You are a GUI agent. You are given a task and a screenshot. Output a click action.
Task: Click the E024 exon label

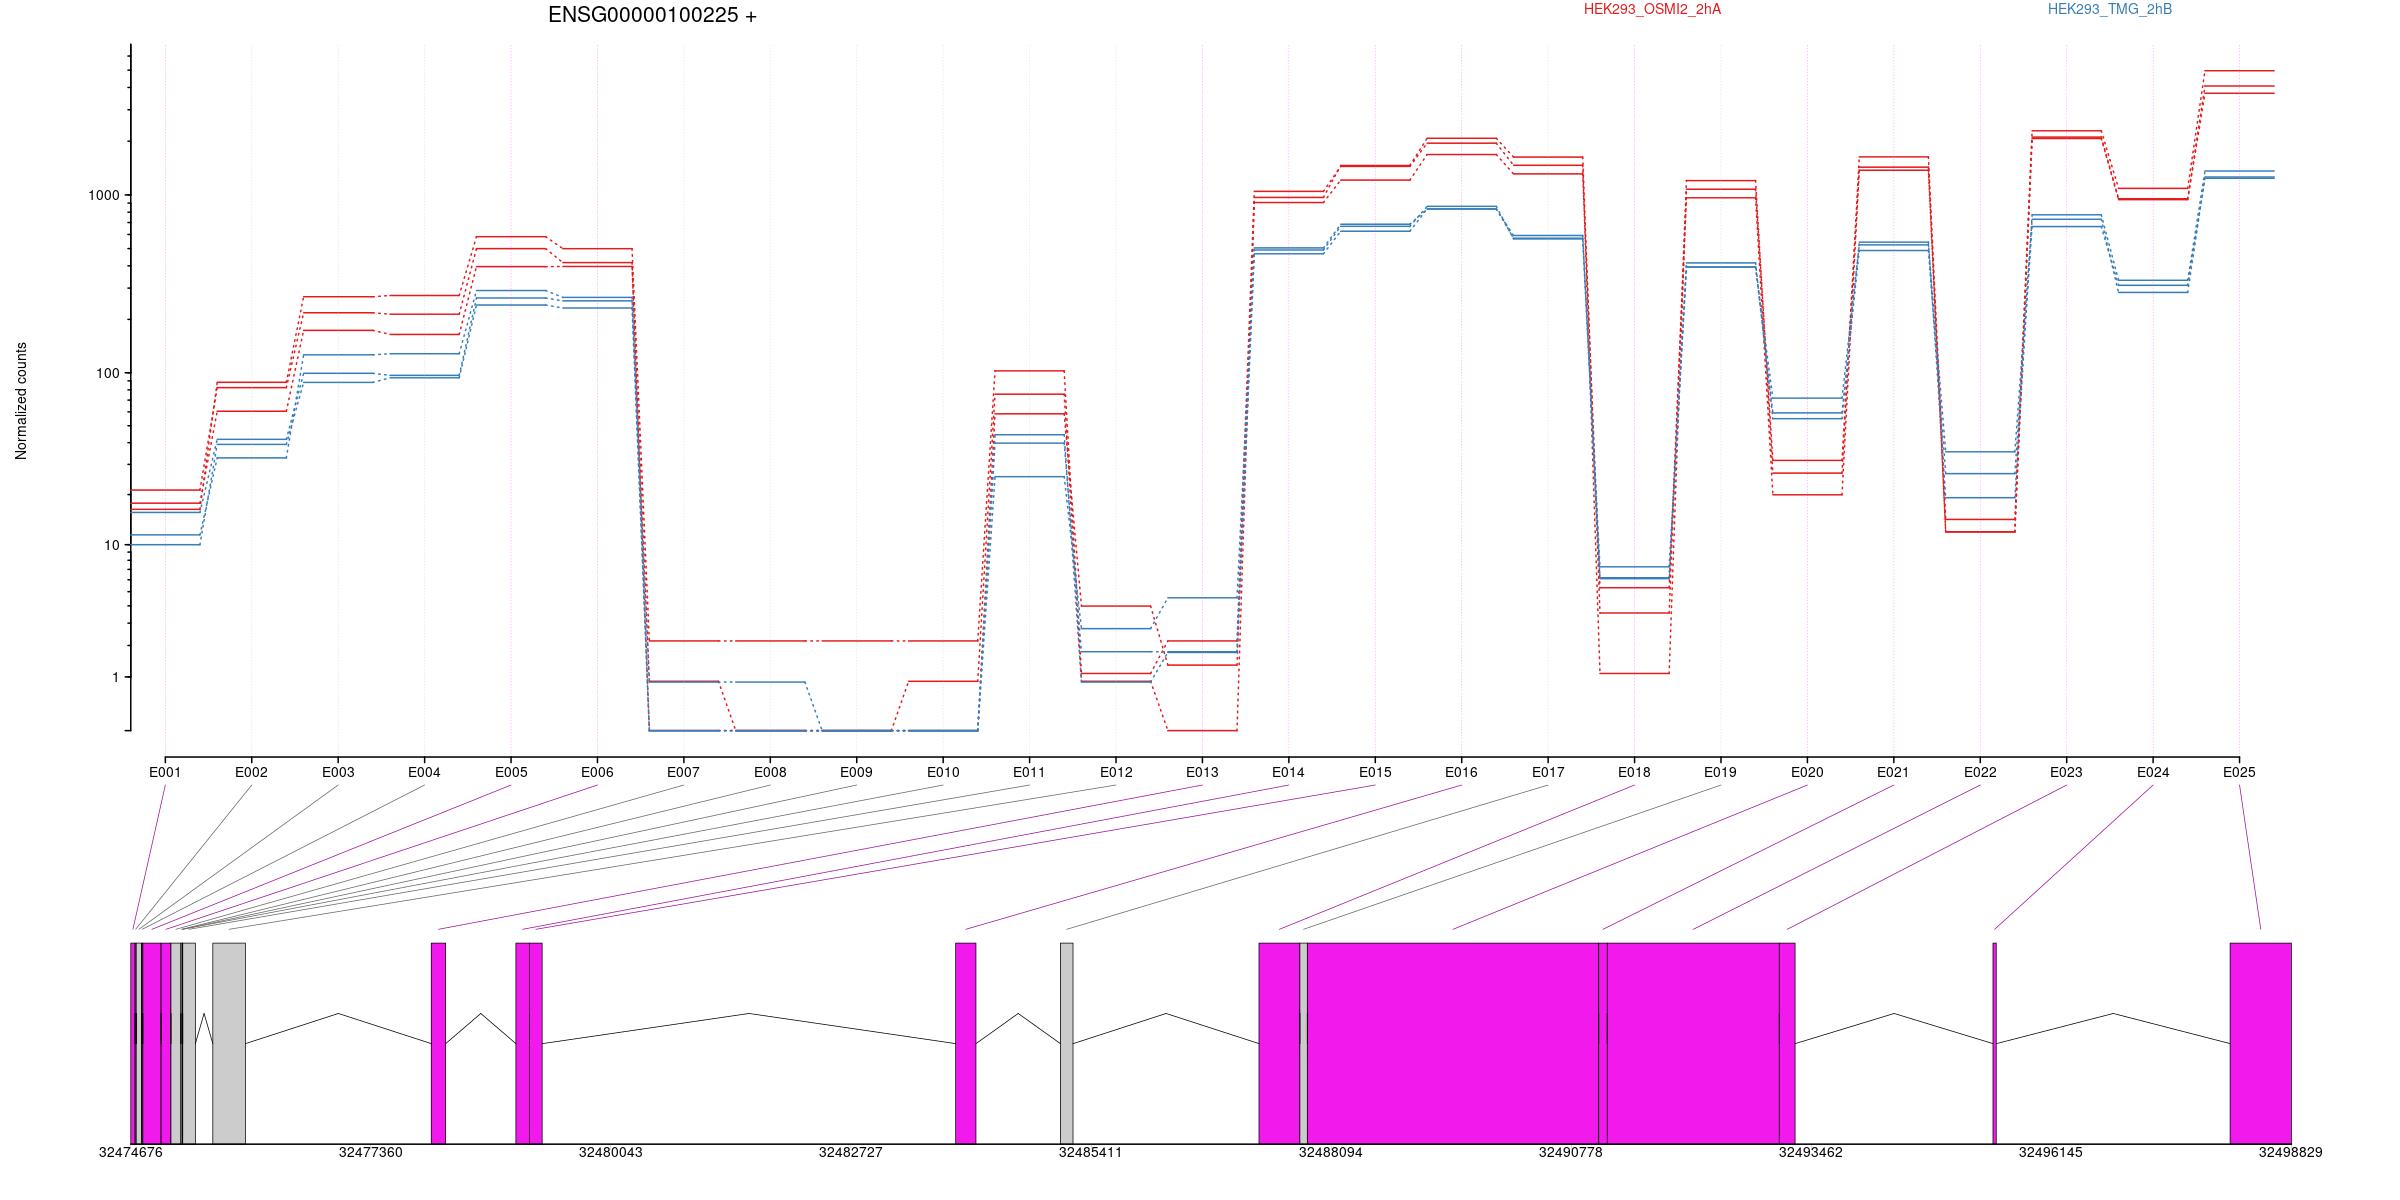[x=2153, y=772]
